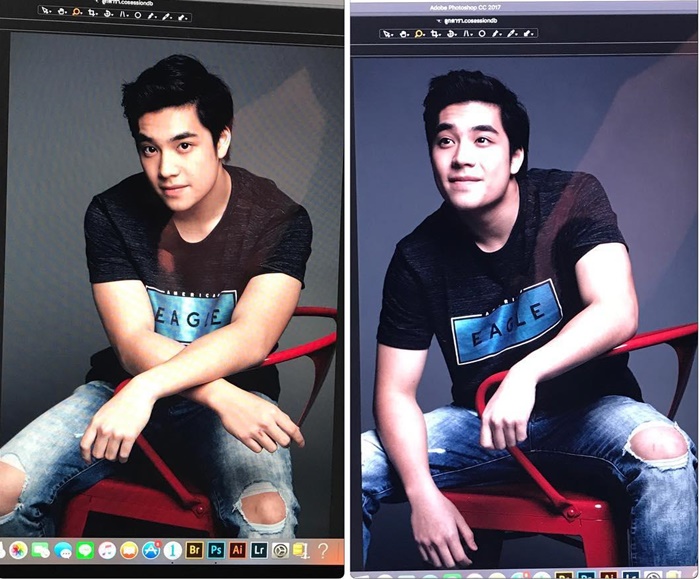This screenshot has height=579, width=700.
Task: Open Adobe Illustrator from the left screen dock
Action: (x=238, y=549)
